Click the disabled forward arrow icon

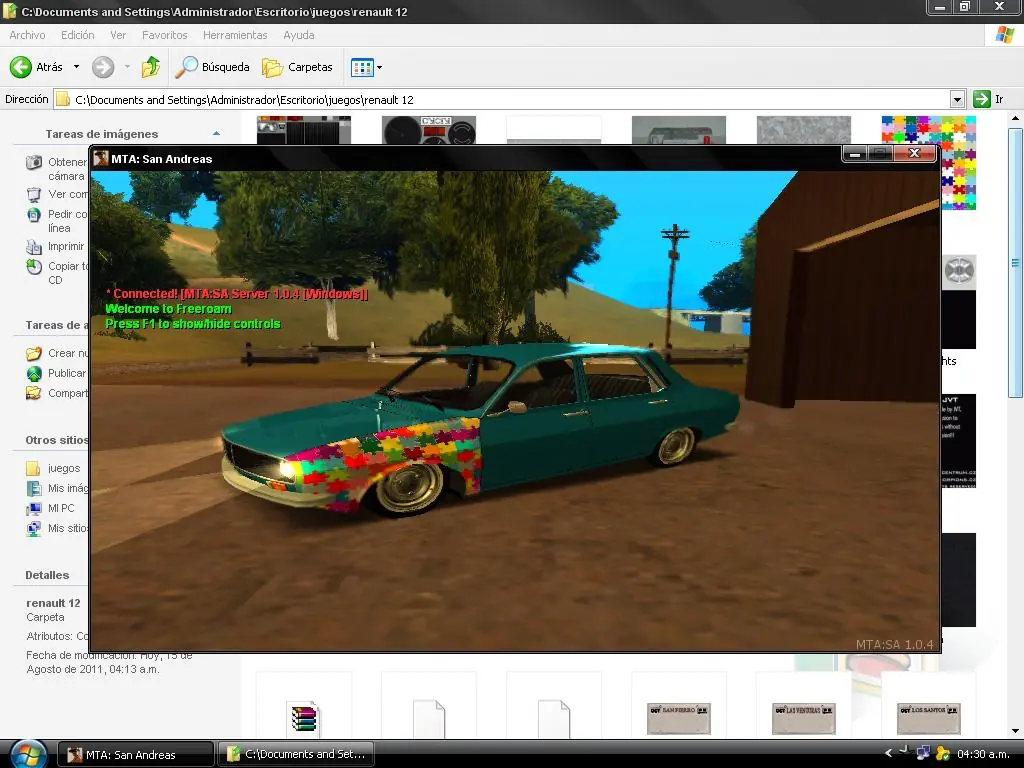[x=103, y=67]
